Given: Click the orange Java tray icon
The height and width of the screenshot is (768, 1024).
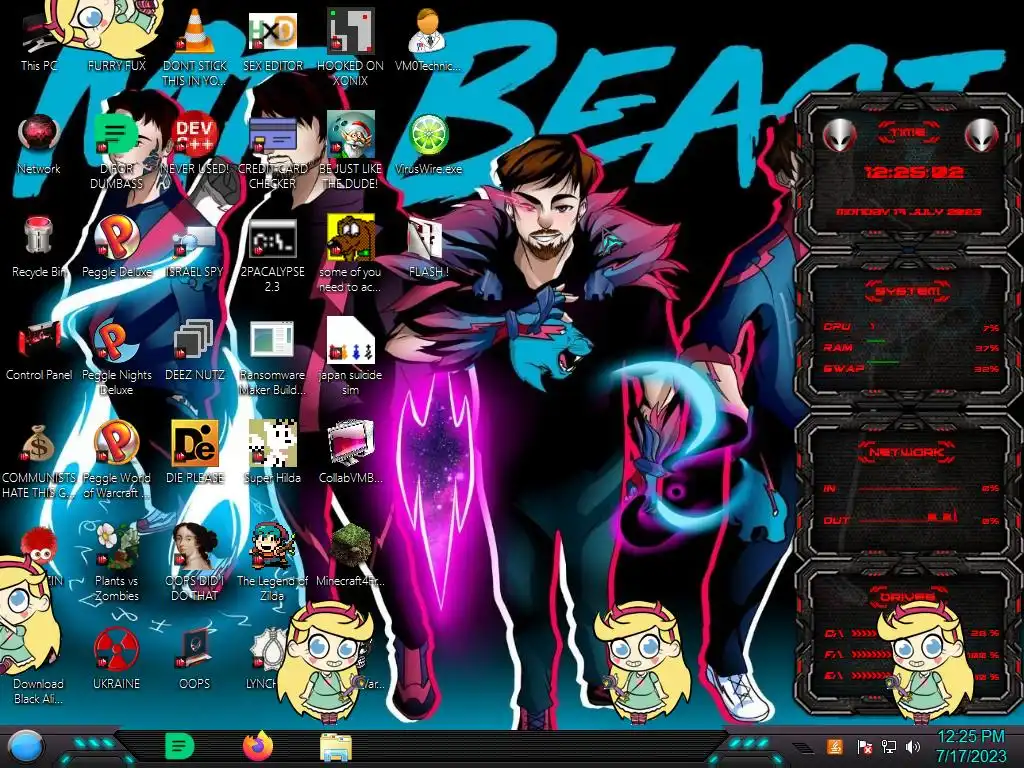Looking at the screenshot, I should tap(834, 746).
